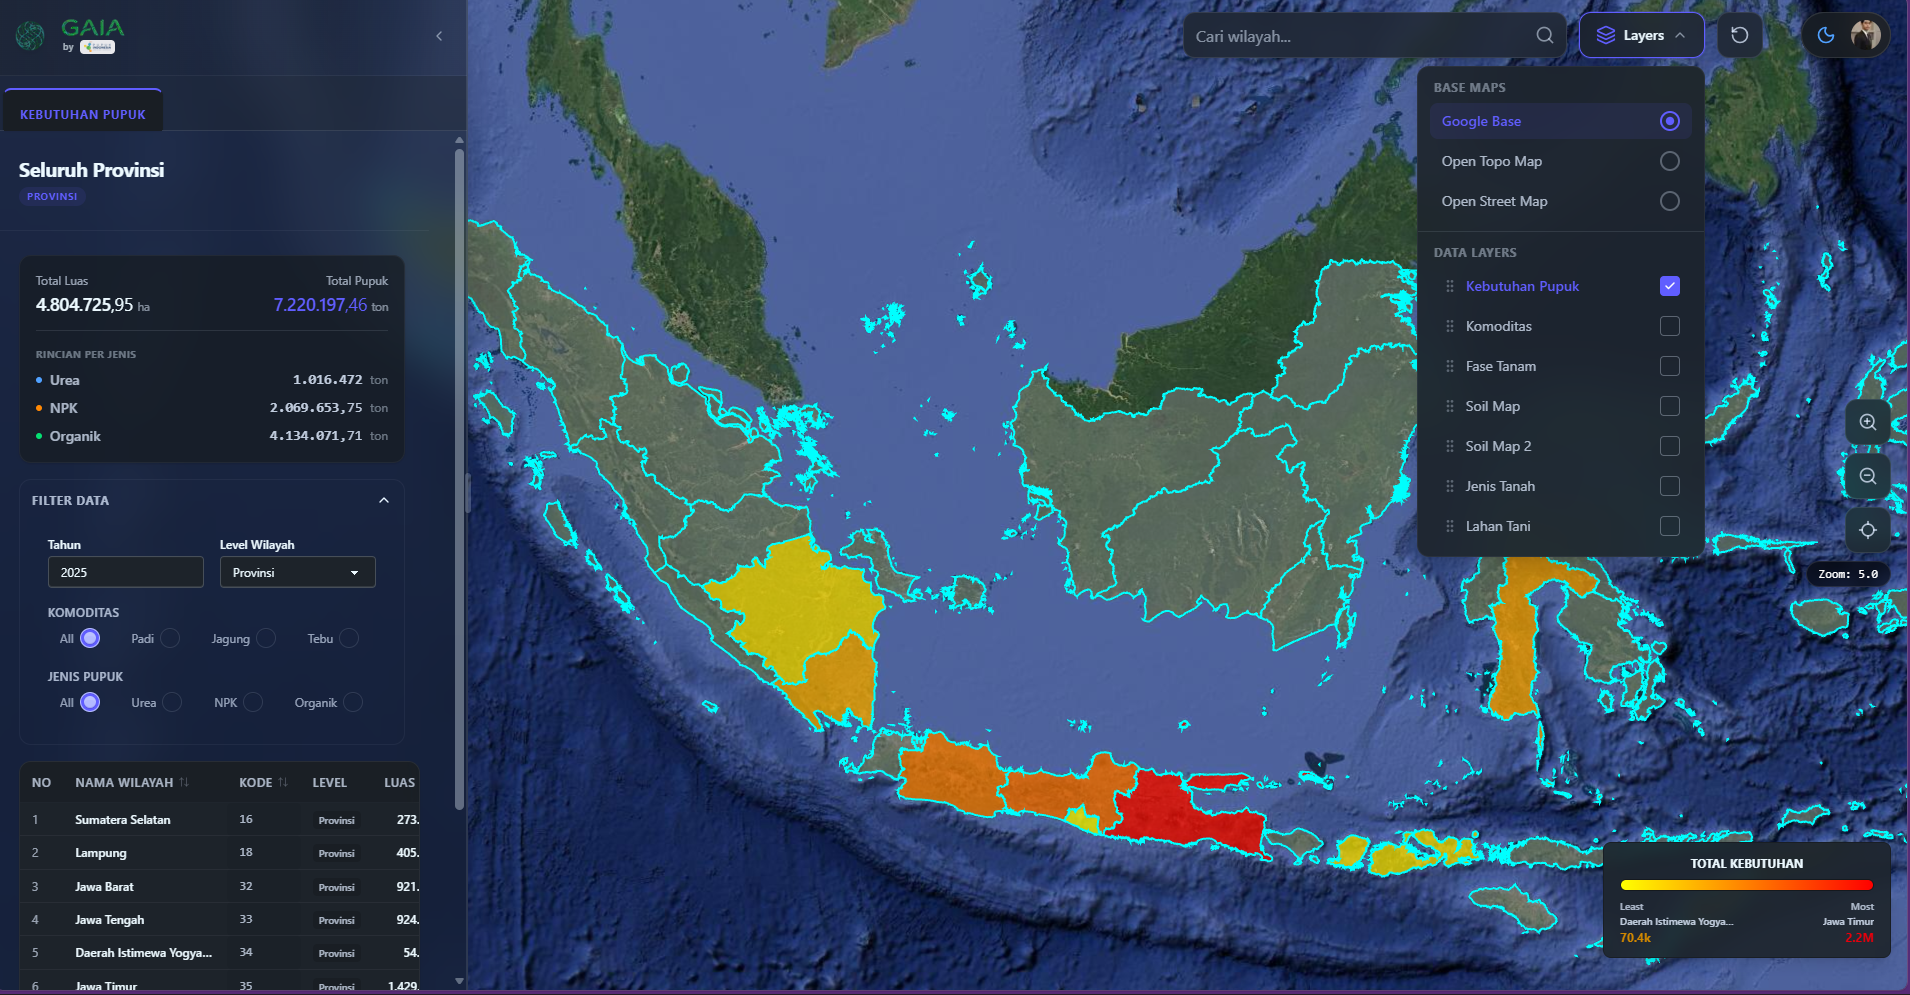Toggle dark mode moon icon
This screenshot has width=1910, height=995.
[1826, 36]
